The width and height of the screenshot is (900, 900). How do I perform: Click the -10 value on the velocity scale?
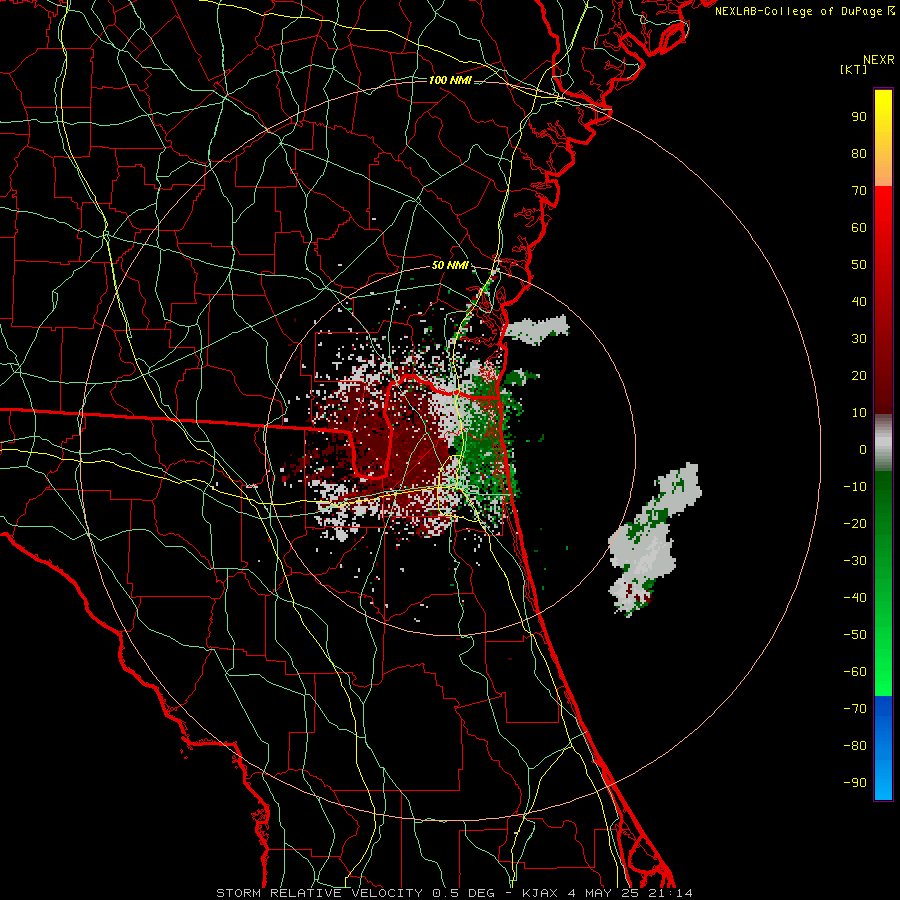coord(855,486)
